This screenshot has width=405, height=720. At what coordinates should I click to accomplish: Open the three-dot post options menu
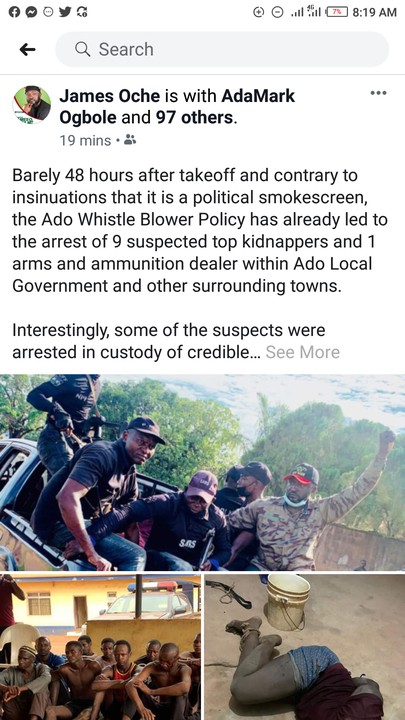click(378, 93)
